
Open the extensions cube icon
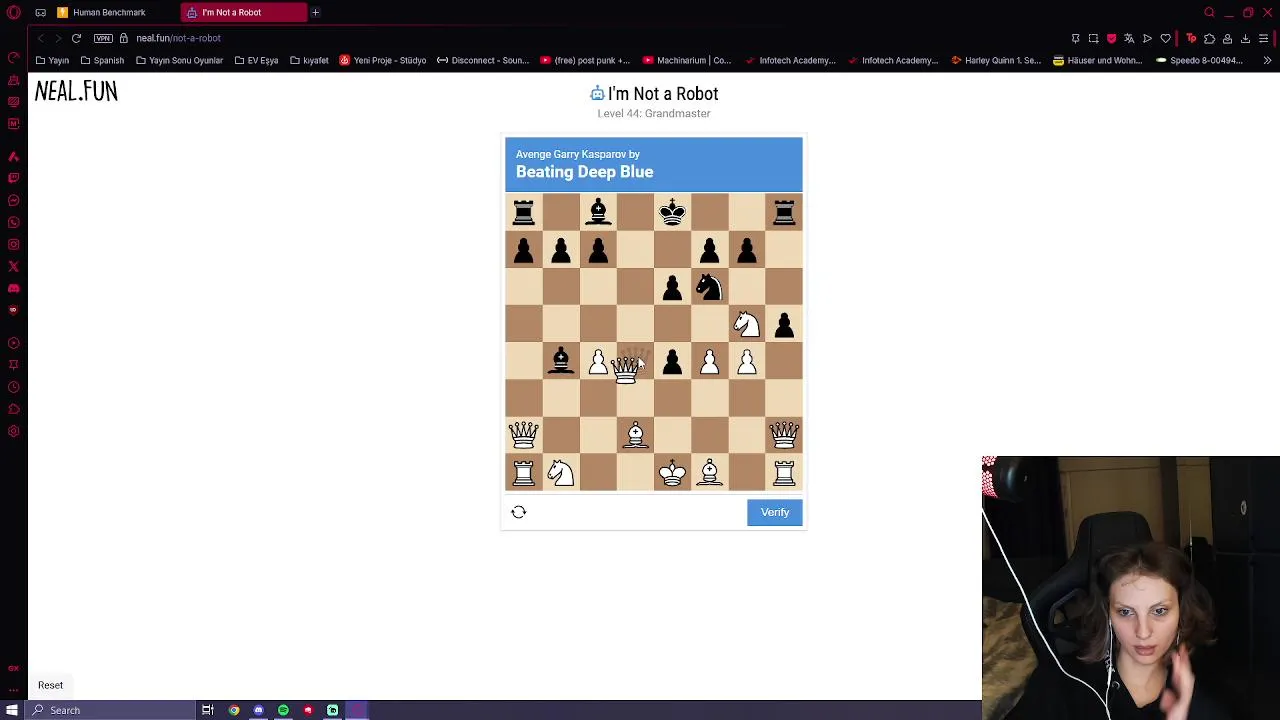pos(1209,38)
